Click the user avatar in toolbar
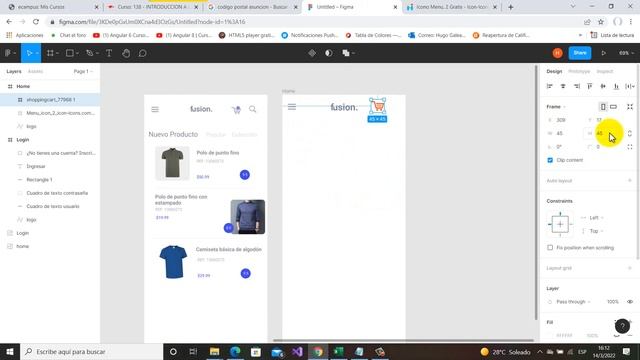 coord(558,53)
